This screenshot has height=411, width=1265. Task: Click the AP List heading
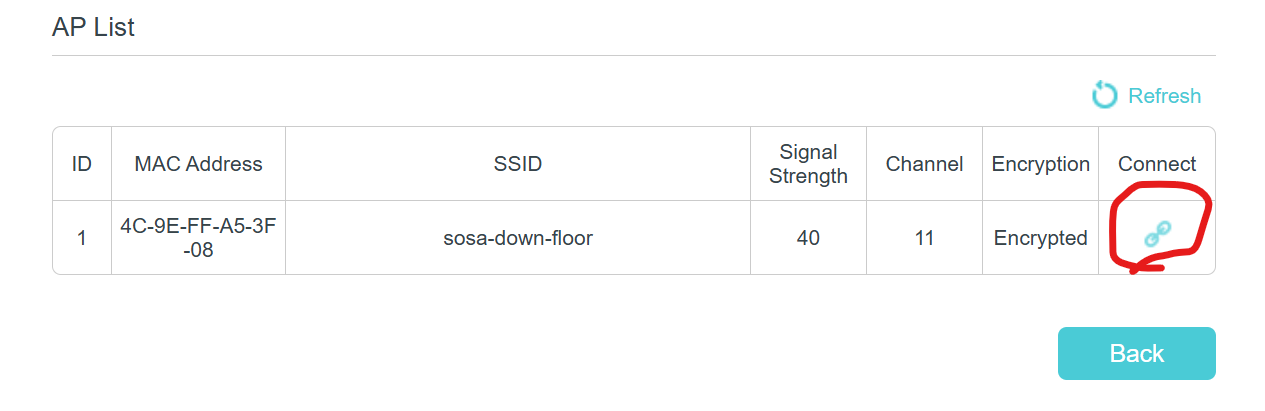93,27
